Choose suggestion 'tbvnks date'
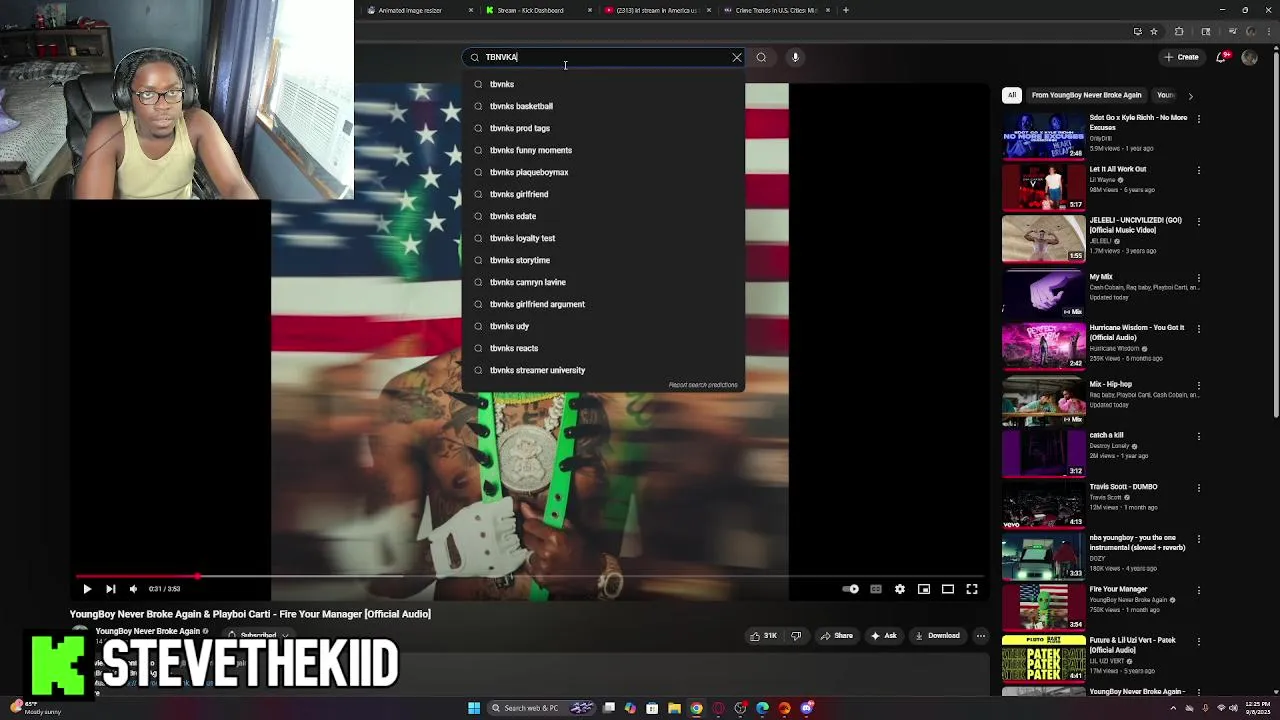The image size is (1280, 720). (x=603, y=216)
